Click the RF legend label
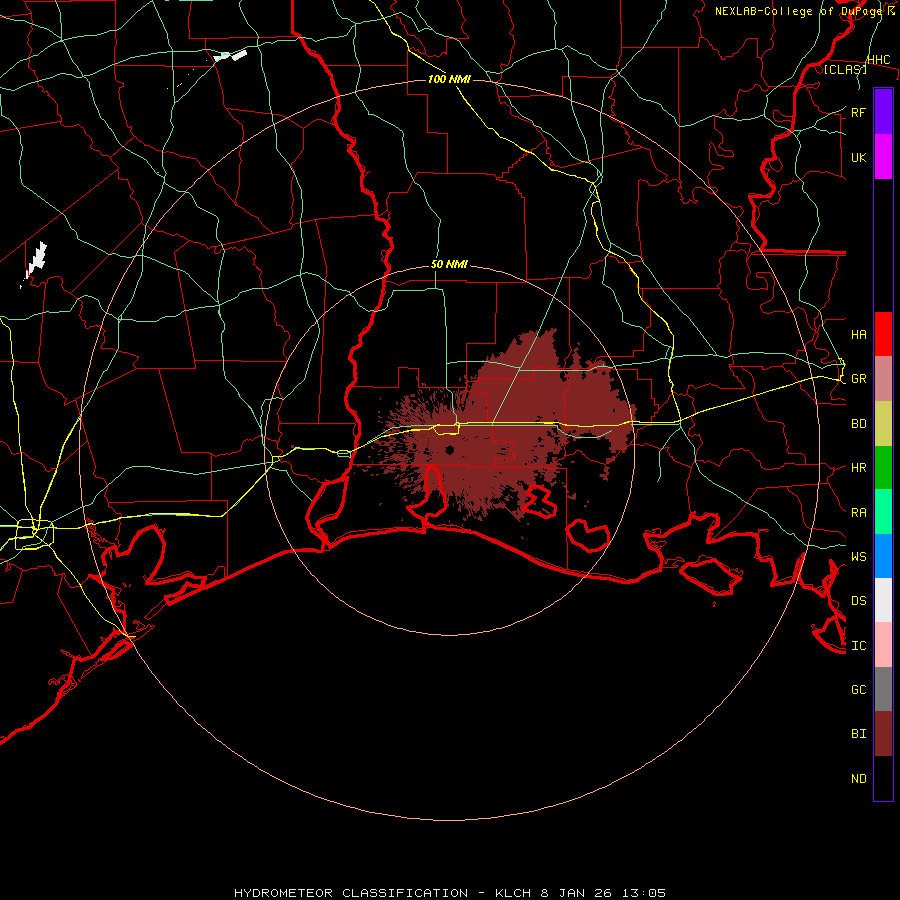Viewport: 900px width, 900px height. 858,112
